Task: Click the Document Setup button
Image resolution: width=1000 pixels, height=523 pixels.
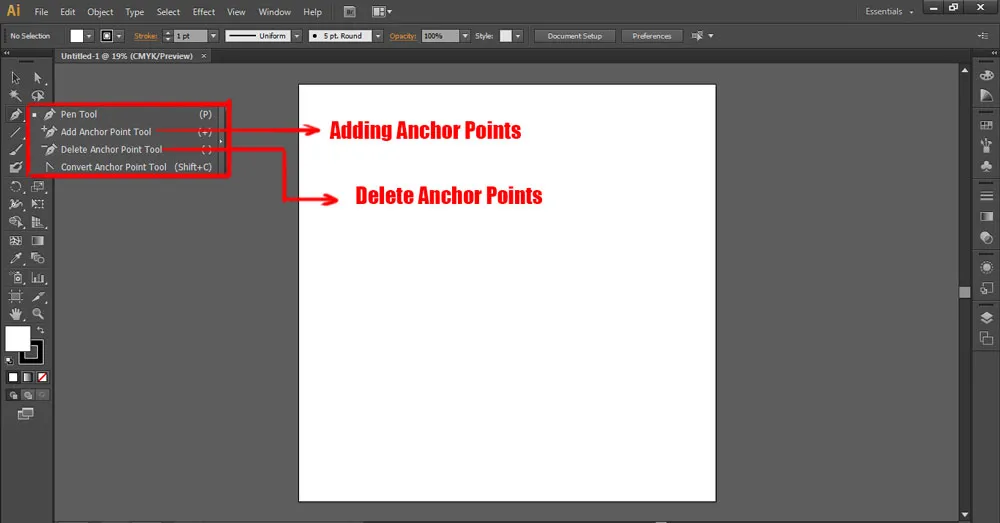Action: [x=574, y=36]
